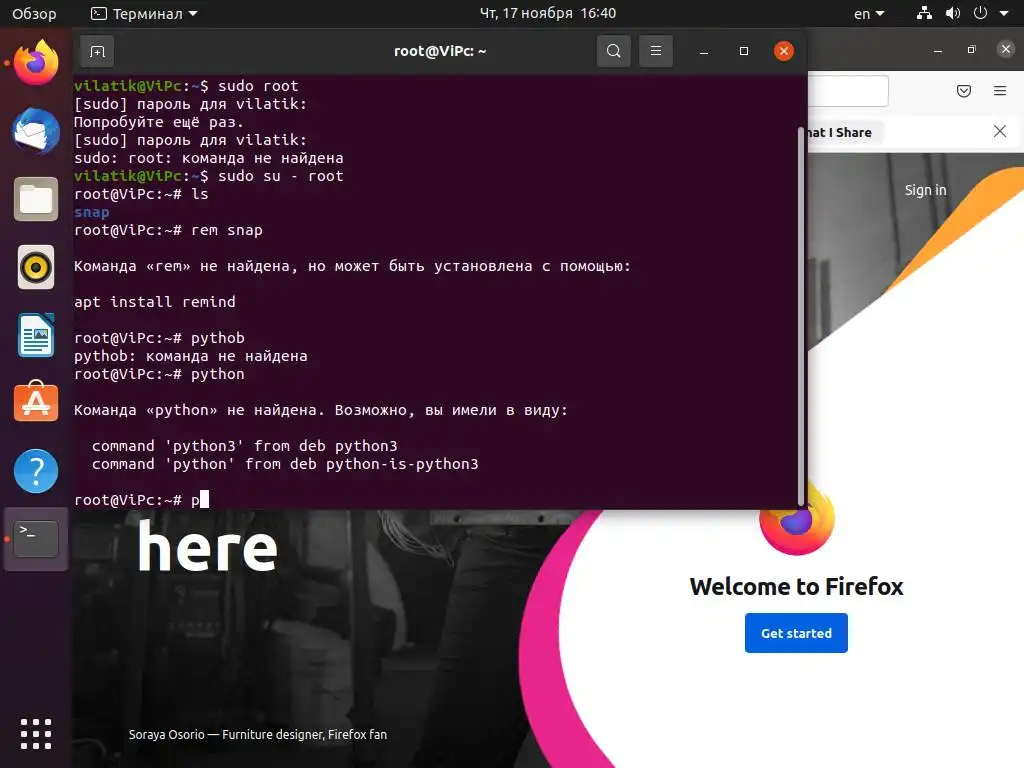This screenshot has width=1024, height=768.
Task: Maximize the terminal window
Action: (744, 51)
